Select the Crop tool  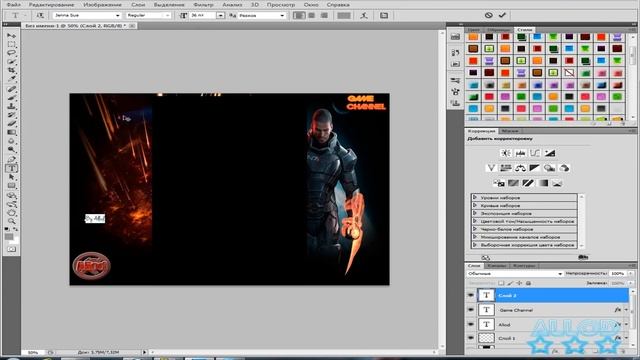(11, 70)
